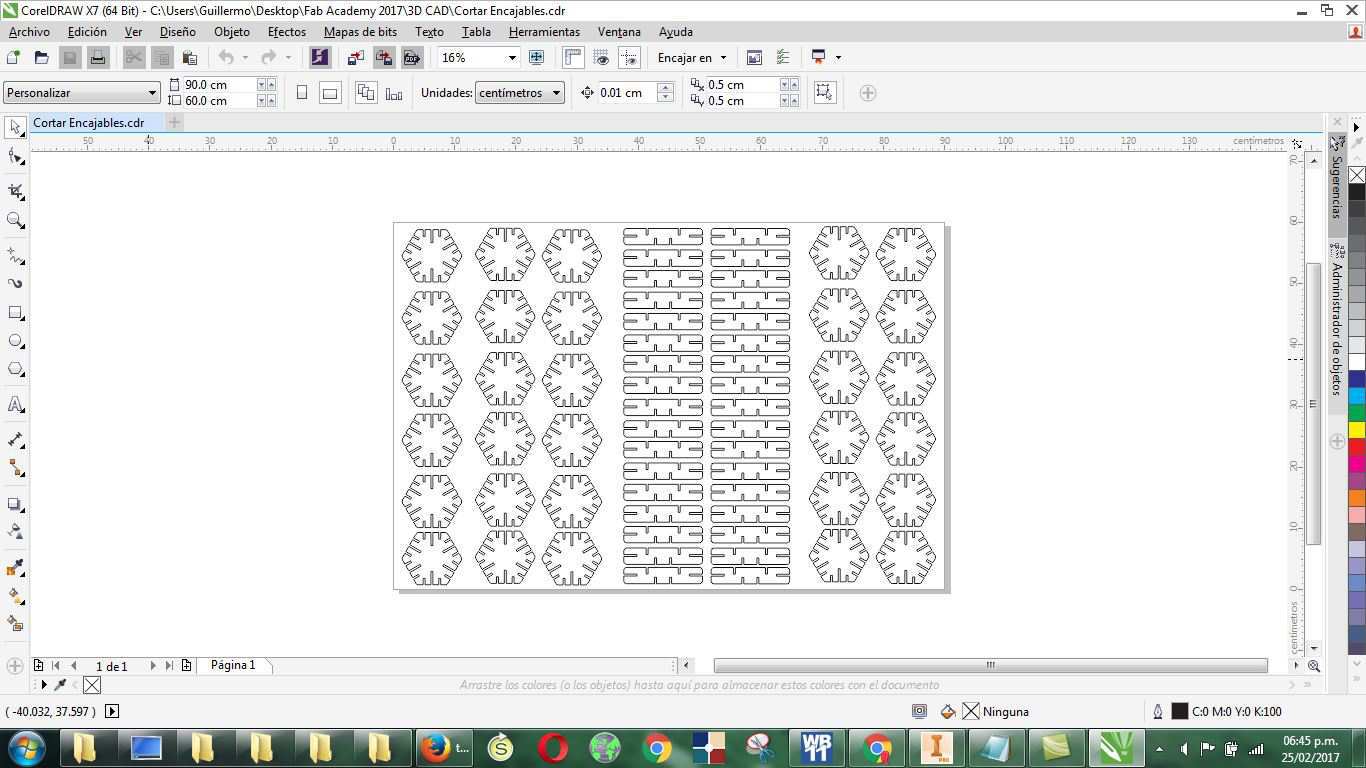Viewport: 1366px width, 768px height.
Task: Expand the cursor coordinates flyout arrow
Action: click(x=112, y=711)
